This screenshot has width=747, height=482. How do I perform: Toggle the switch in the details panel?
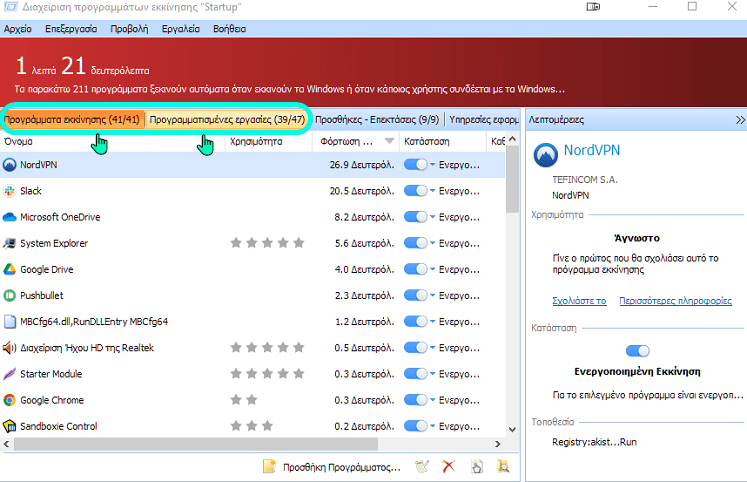pos(637,351)
